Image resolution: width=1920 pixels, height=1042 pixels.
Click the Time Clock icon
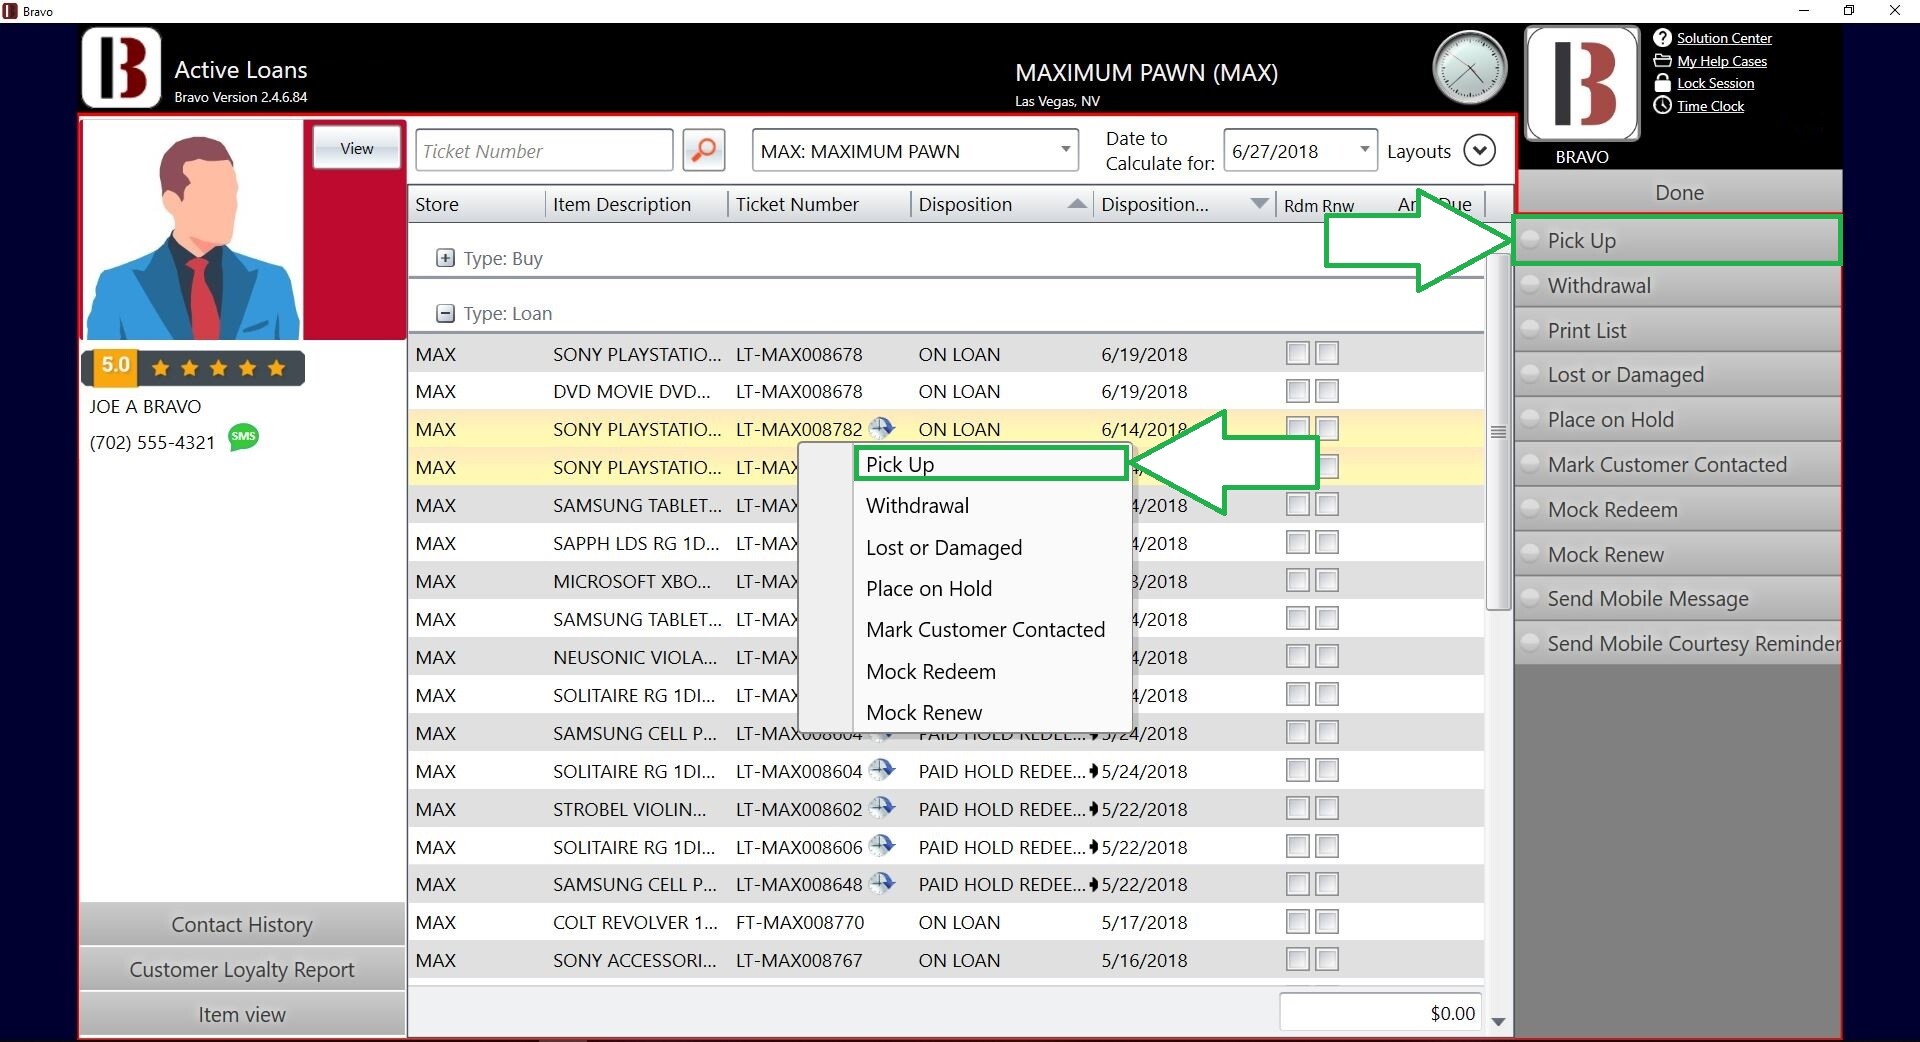[x=1662, y=105]
